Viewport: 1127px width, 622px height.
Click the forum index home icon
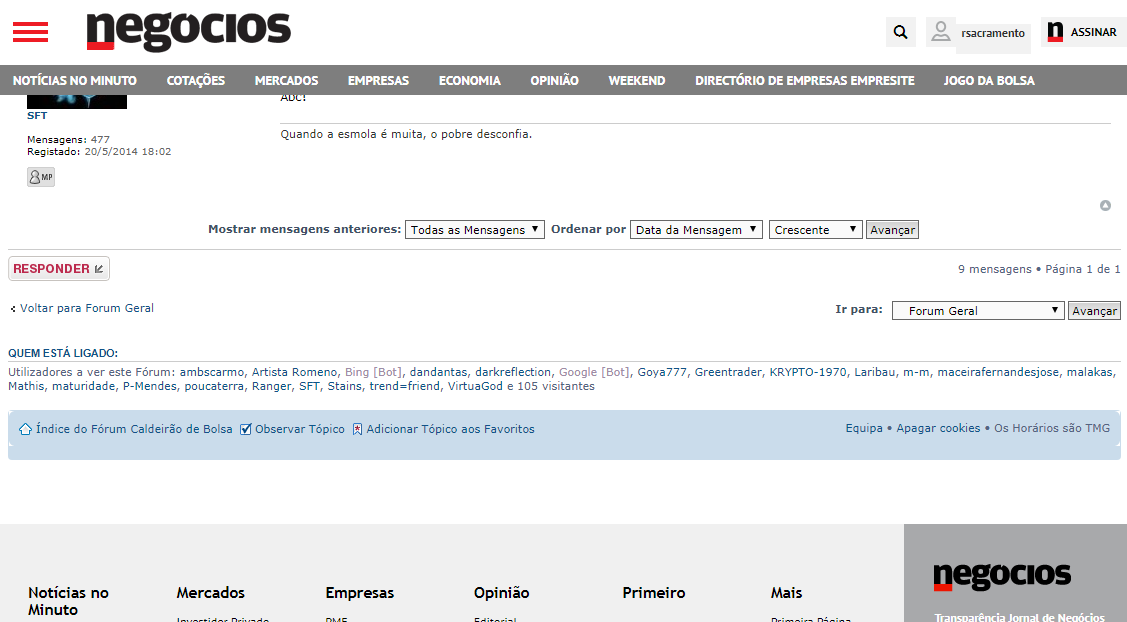(x=25, y=429)
